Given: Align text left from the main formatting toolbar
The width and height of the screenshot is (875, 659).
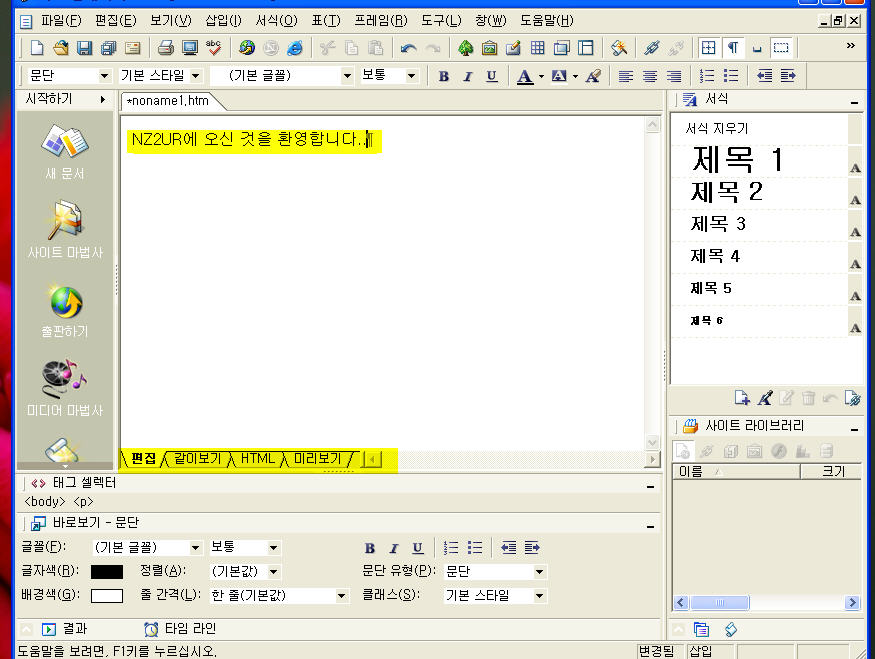Looking at the screenshot, I should [626, 76].
